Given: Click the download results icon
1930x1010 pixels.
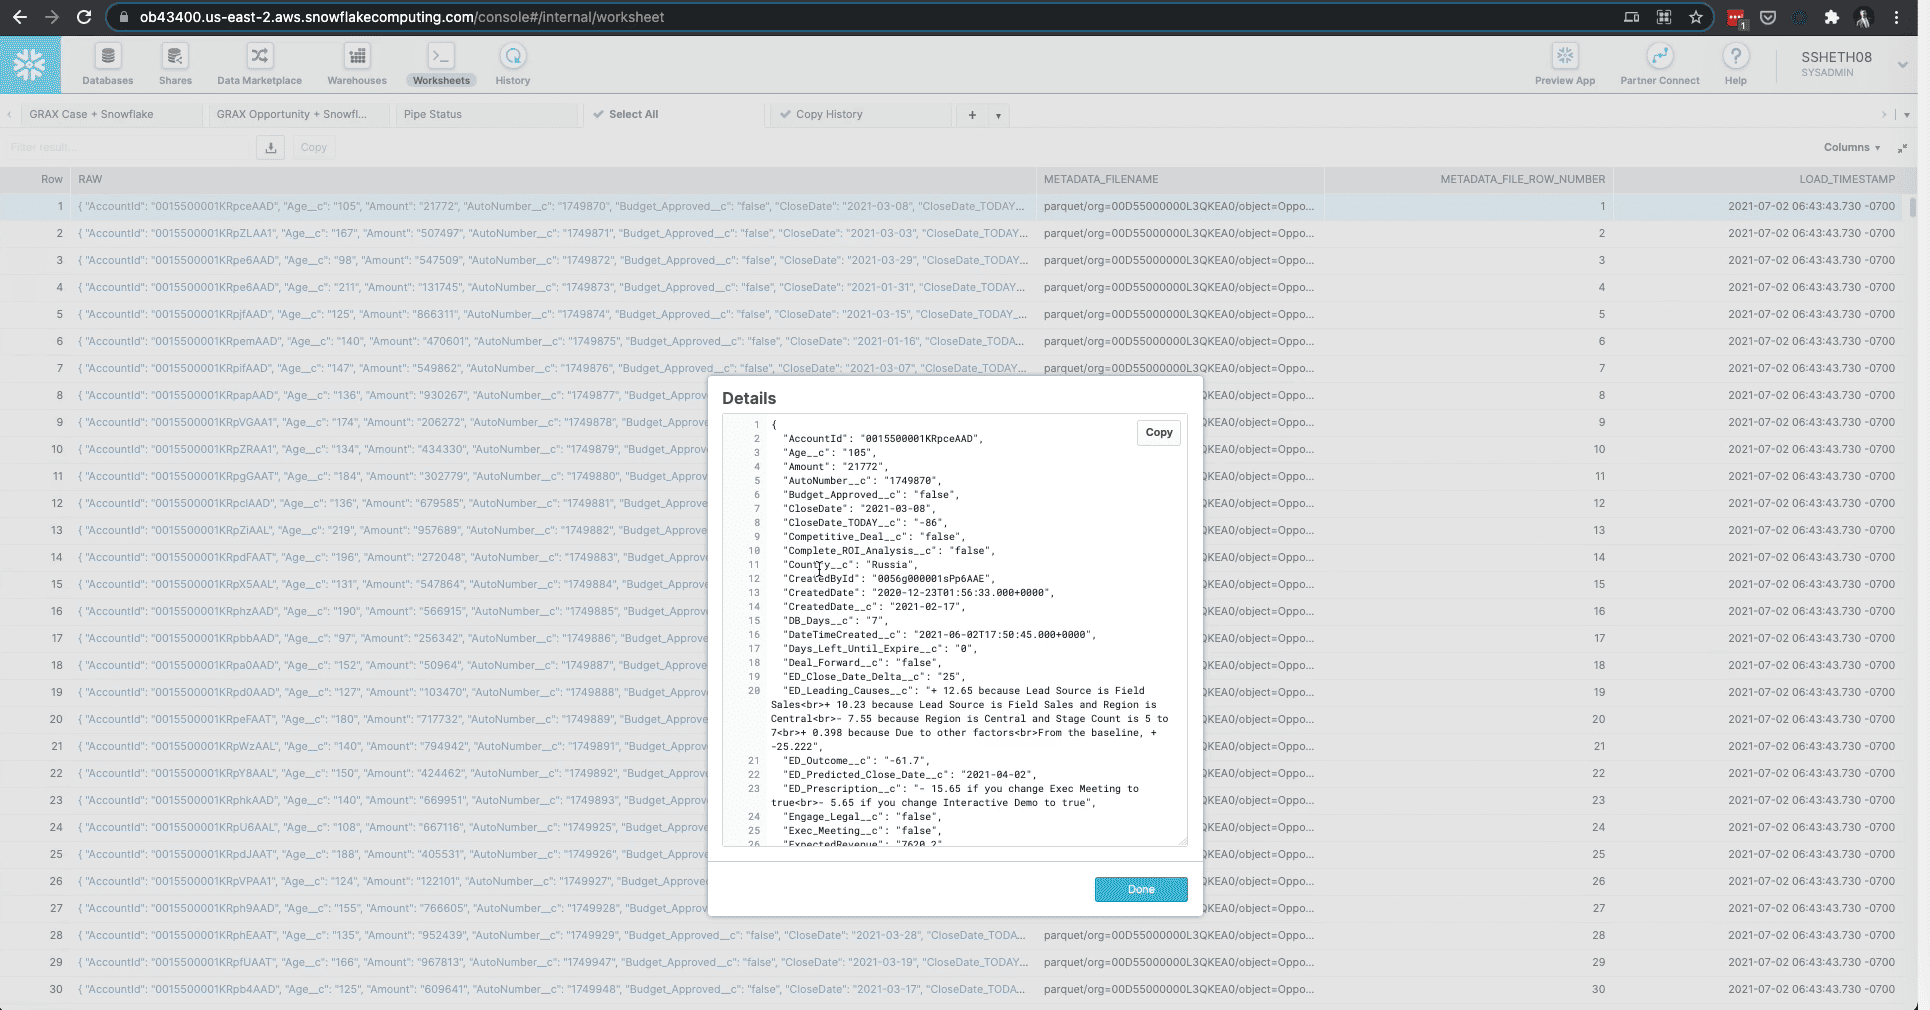Looking at the screenshot, I should (x=270, y=148).
